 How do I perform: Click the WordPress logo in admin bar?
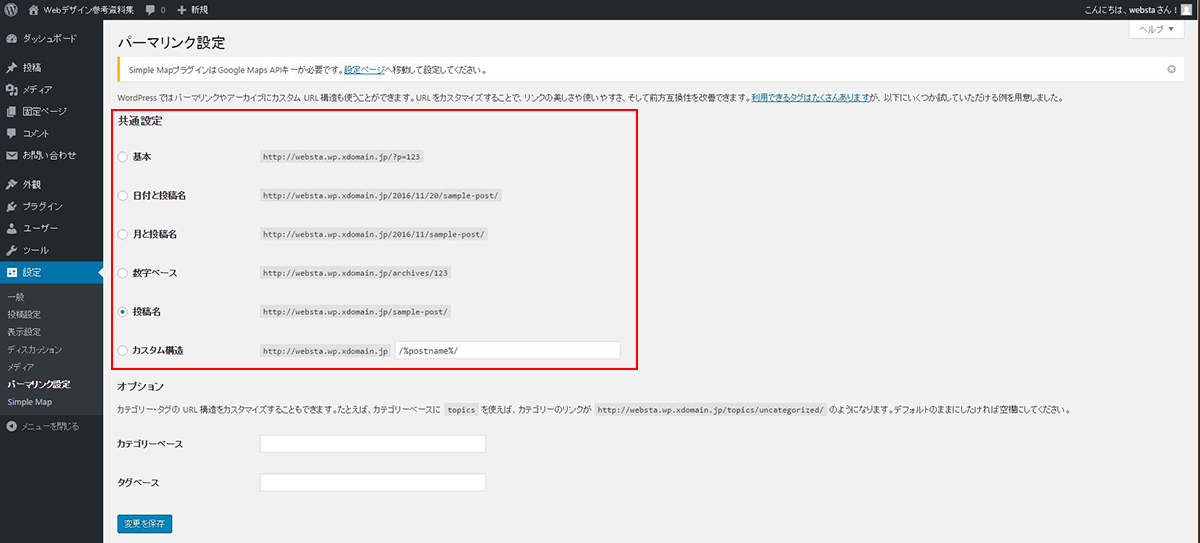point(11,9)
